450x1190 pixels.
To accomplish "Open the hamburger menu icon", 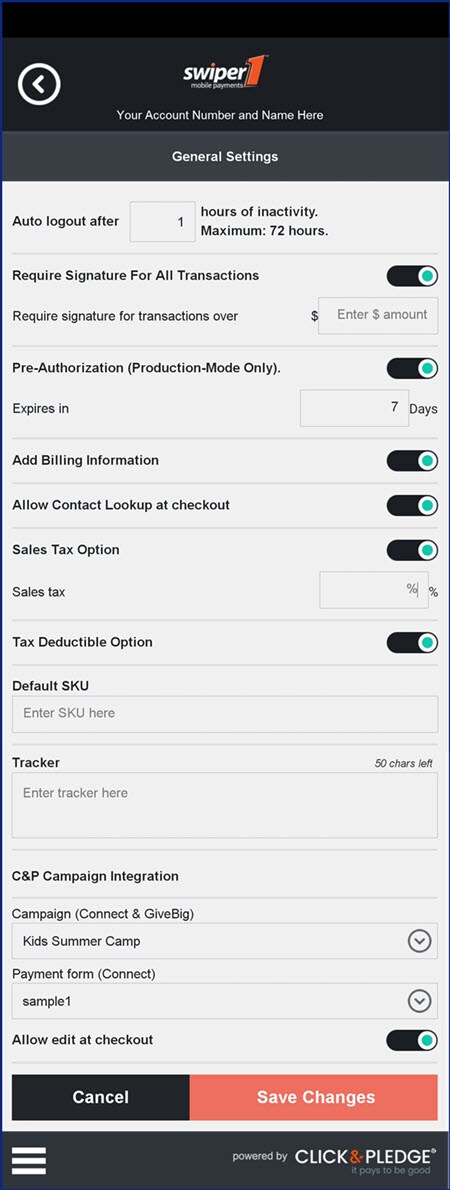I will tap(29, 1160).
